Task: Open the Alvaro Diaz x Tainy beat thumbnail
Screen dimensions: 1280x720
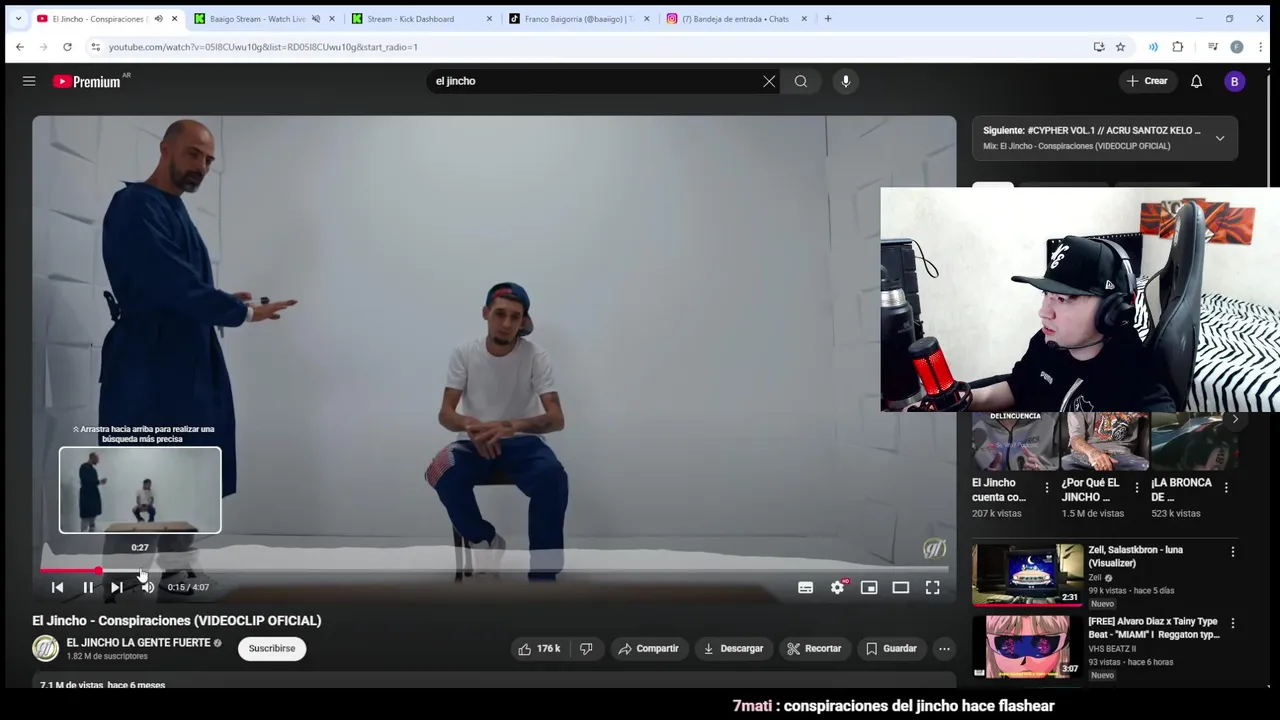Action: click(x=1027, y=648)
